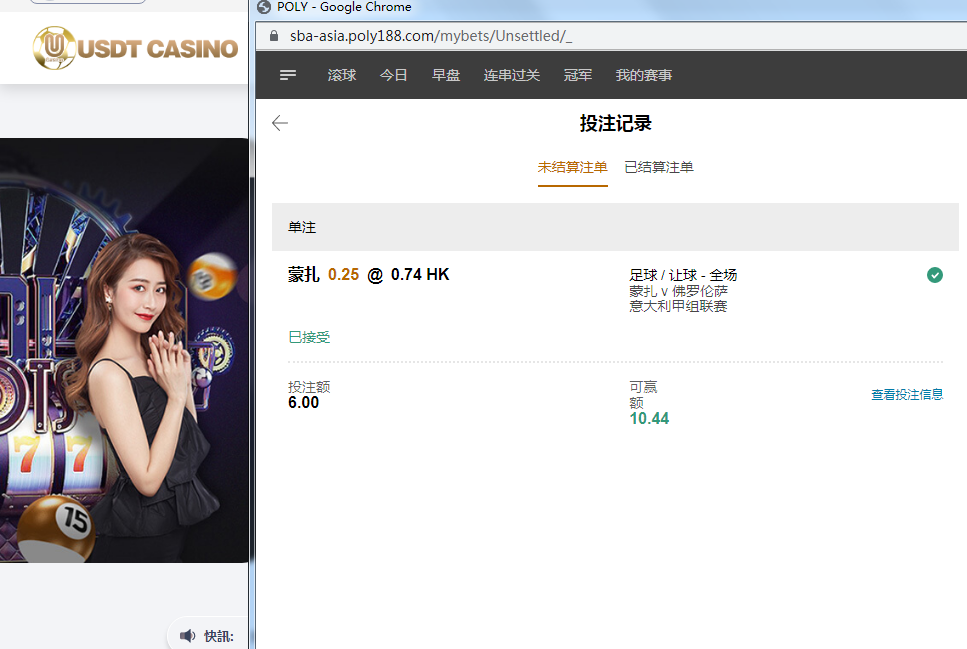Open the 连串过关 menu item
The height and width of the screenshot is (649, 967).
512,75
